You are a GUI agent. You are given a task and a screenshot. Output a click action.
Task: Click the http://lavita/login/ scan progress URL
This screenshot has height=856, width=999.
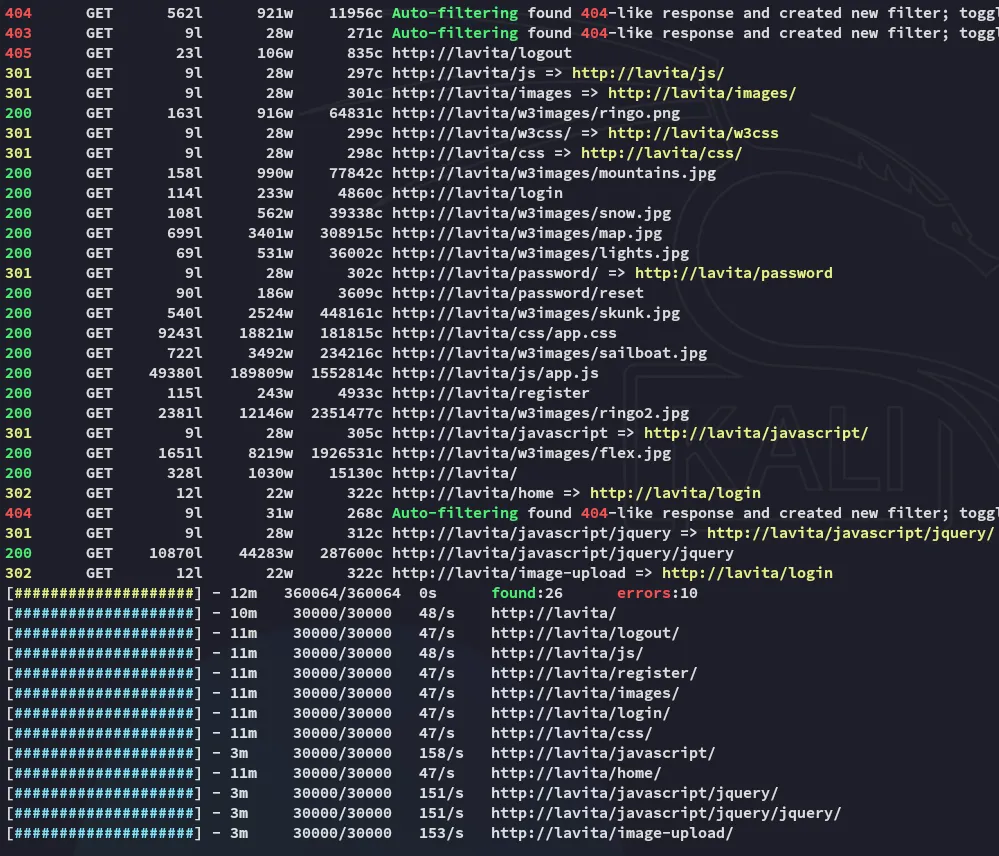[x=580, y=713]
